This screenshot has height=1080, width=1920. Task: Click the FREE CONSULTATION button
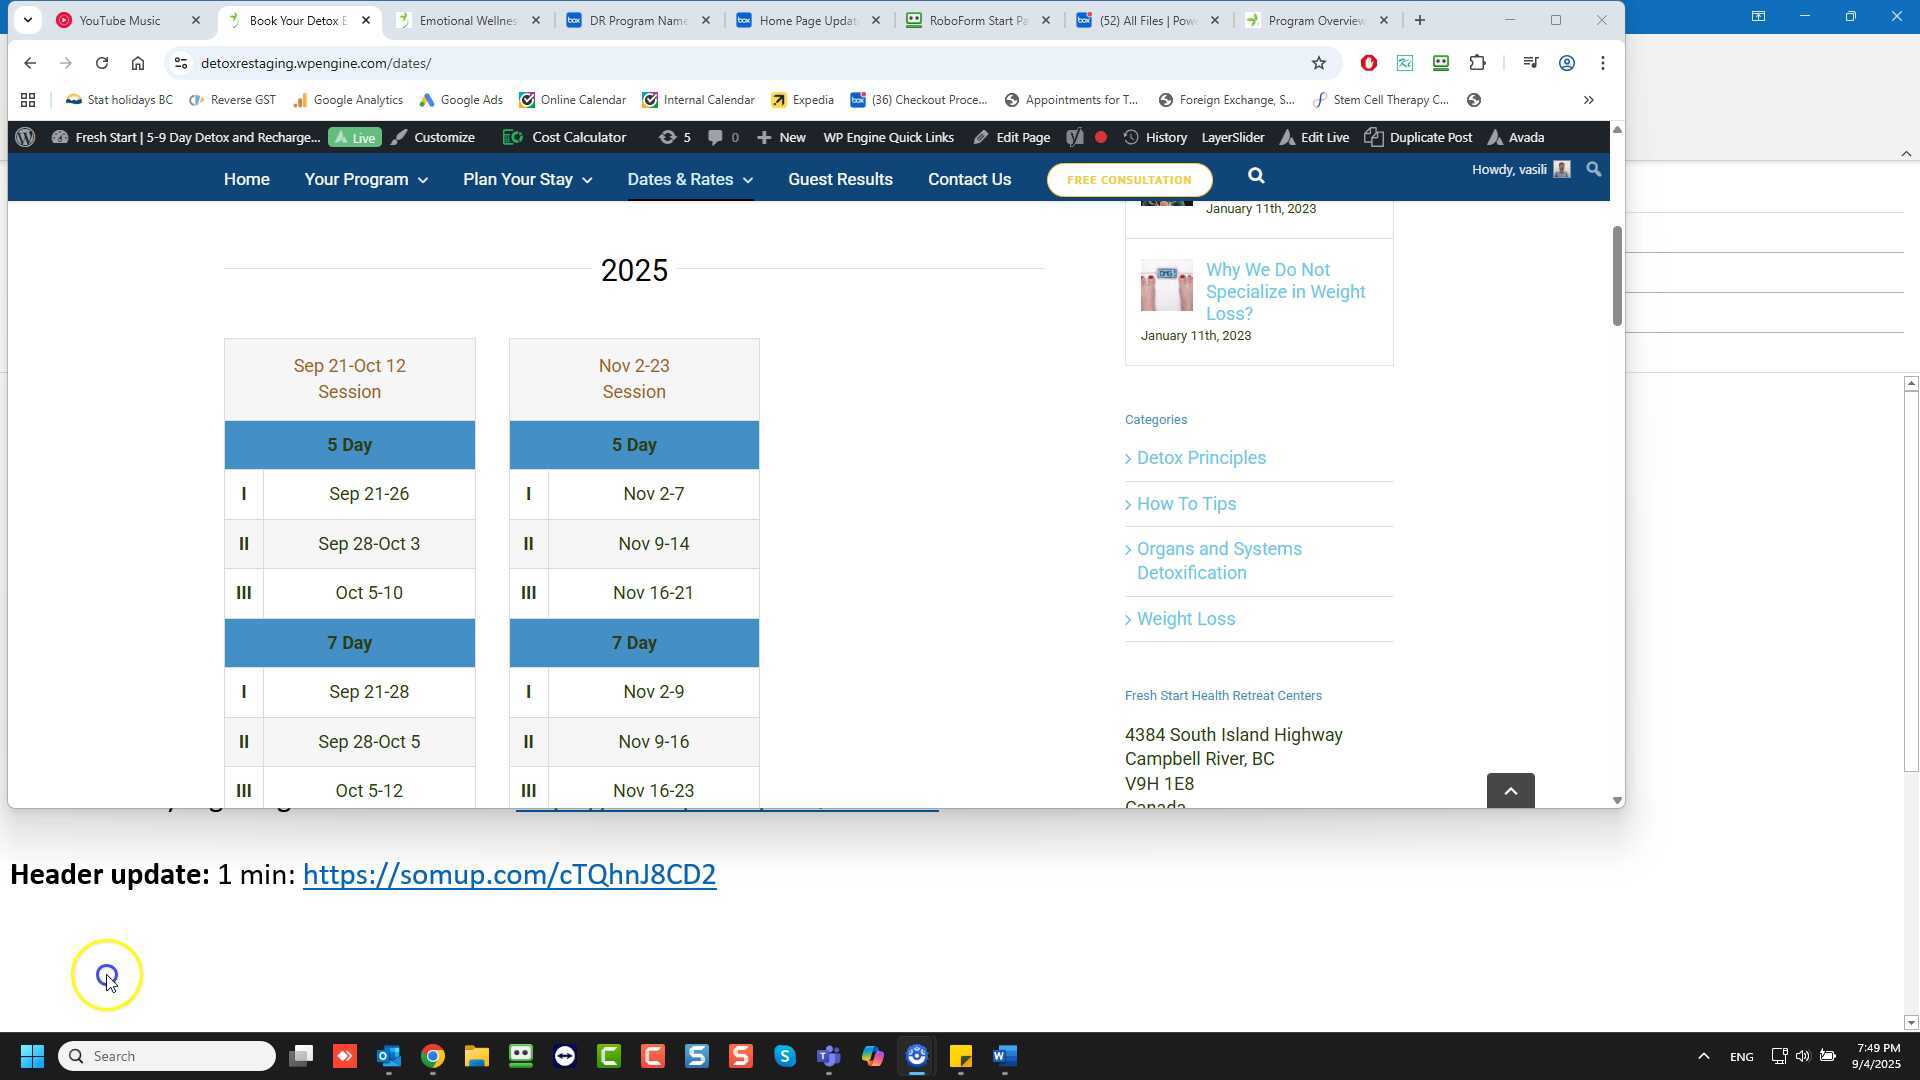coord(1128,180)
